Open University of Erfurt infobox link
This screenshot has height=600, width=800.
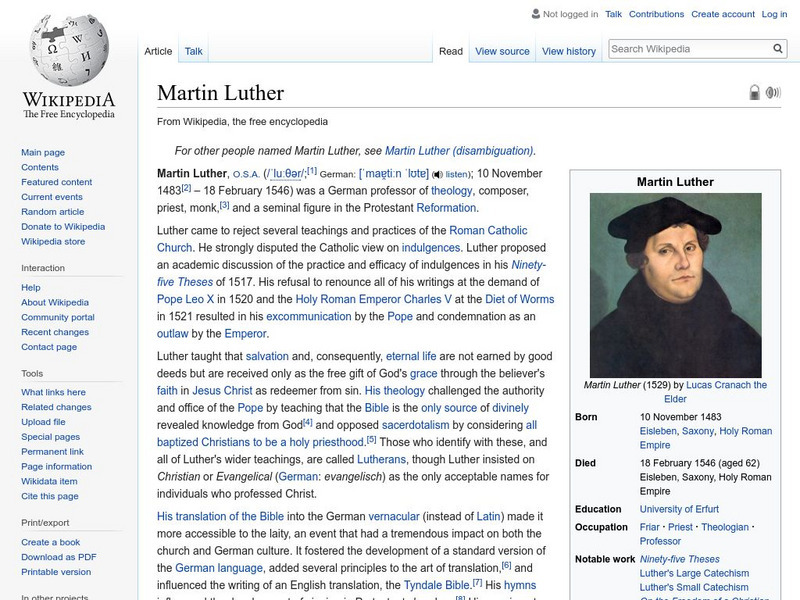[x=679, y=509]
